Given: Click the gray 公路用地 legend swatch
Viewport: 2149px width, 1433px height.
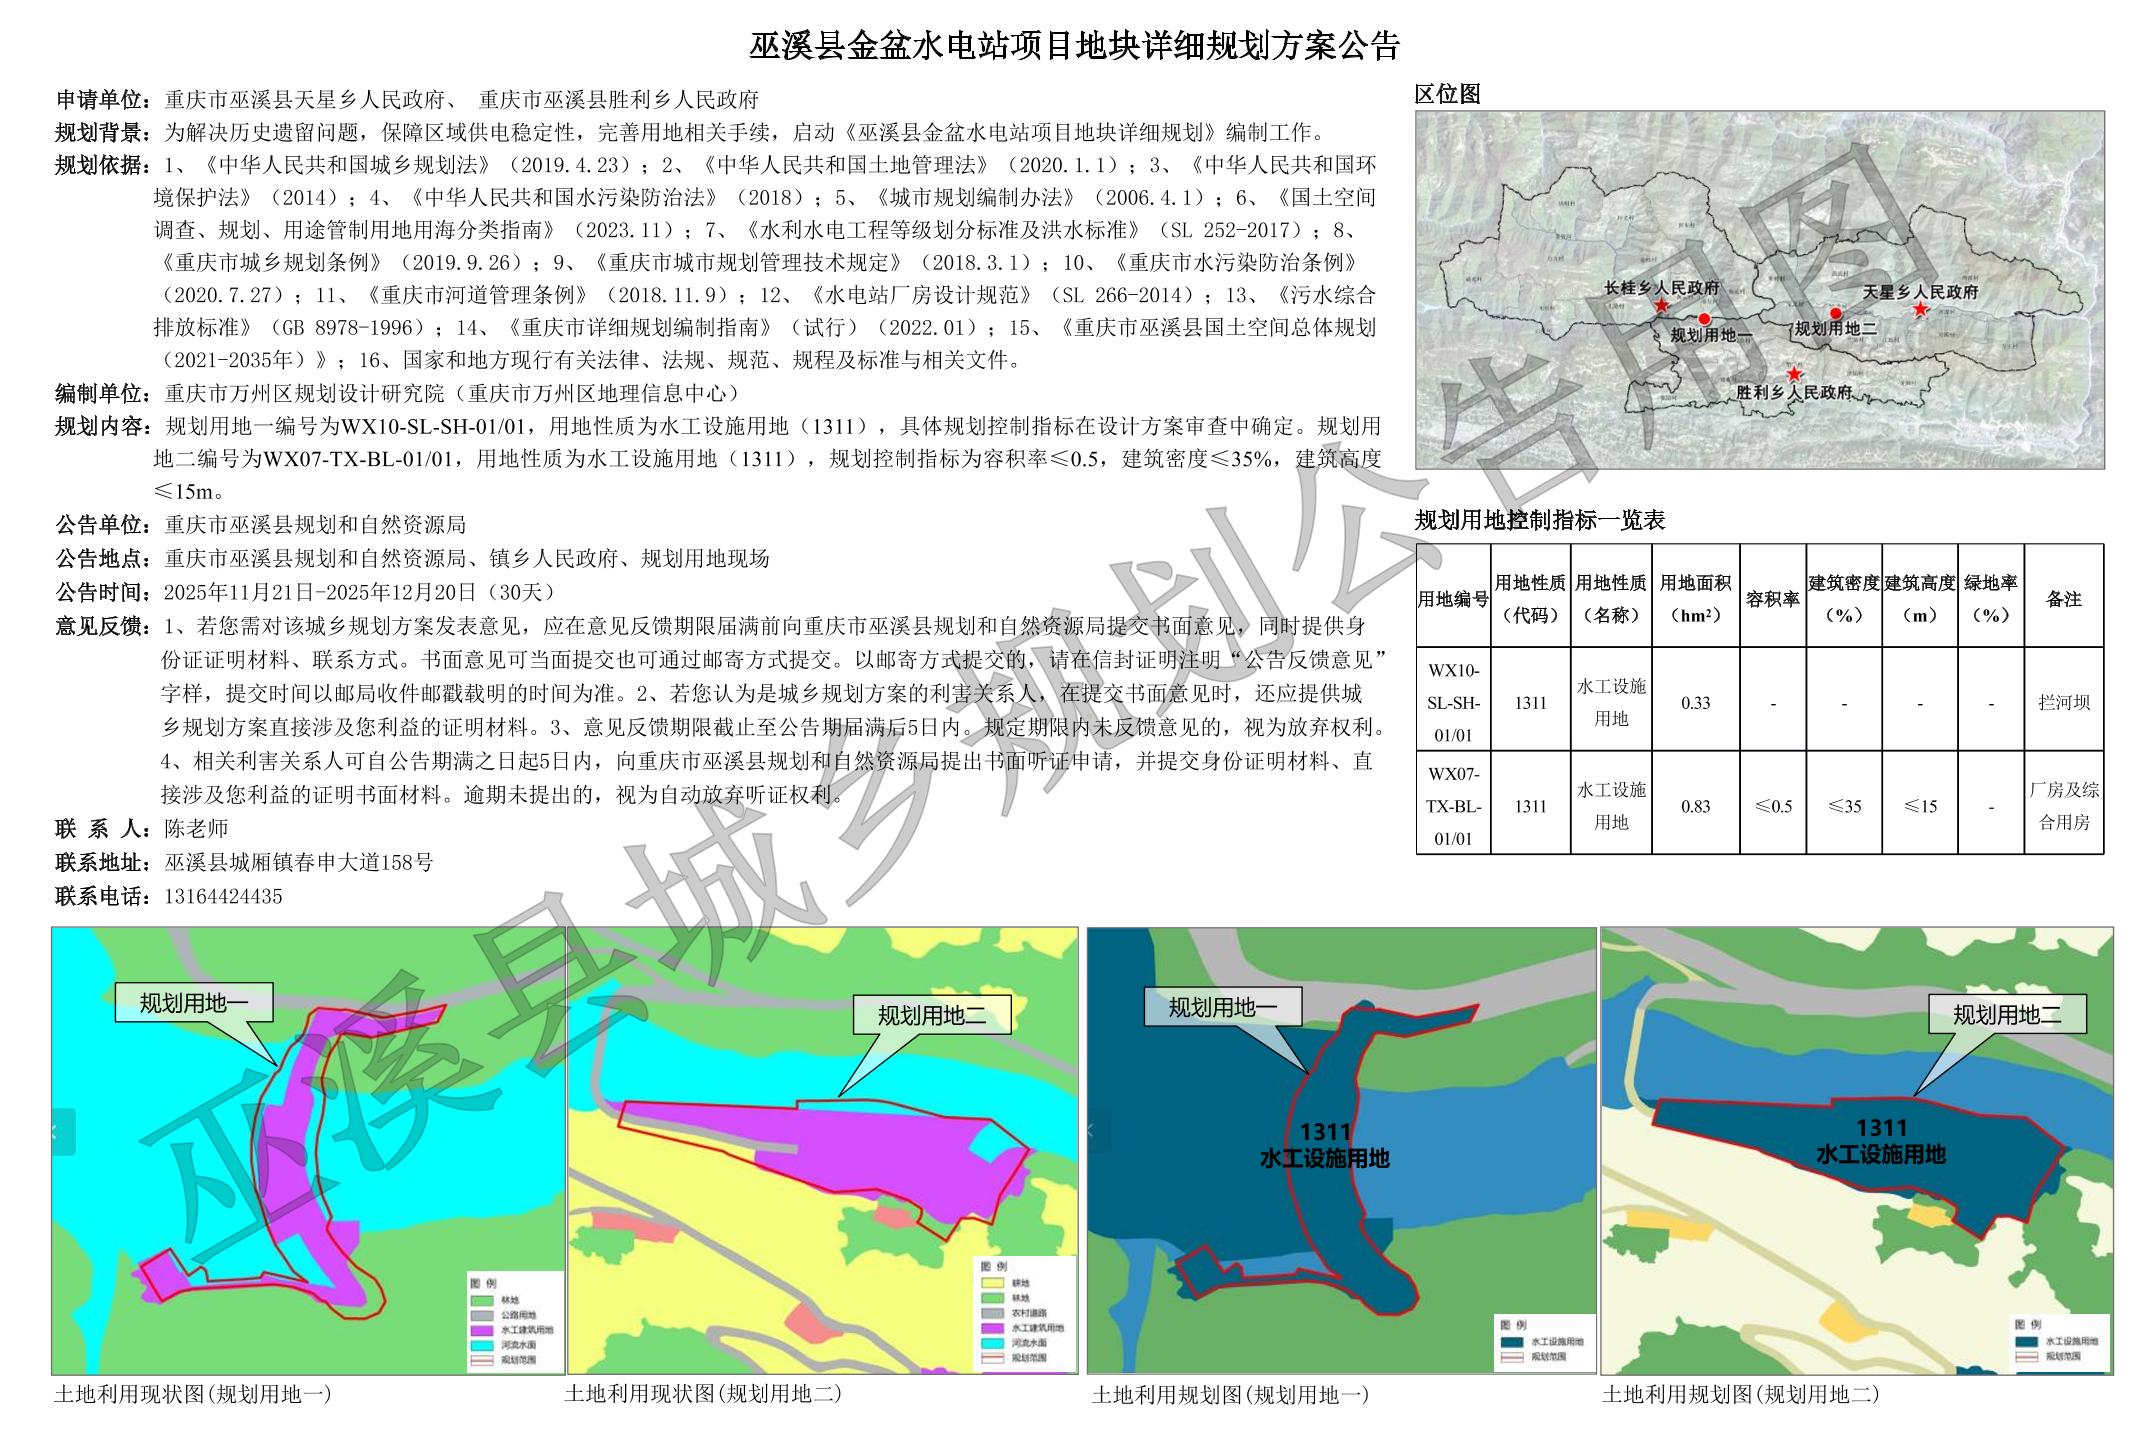Looking at the screenshot, I should (x=481, y=1315).
